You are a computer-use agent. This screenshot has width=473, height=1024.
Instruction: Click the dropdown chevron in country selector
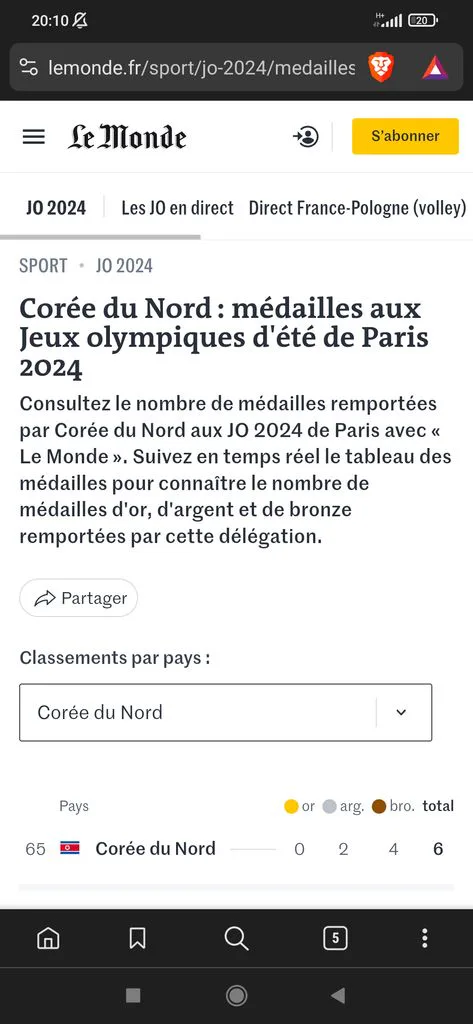(x=401, y=712)
